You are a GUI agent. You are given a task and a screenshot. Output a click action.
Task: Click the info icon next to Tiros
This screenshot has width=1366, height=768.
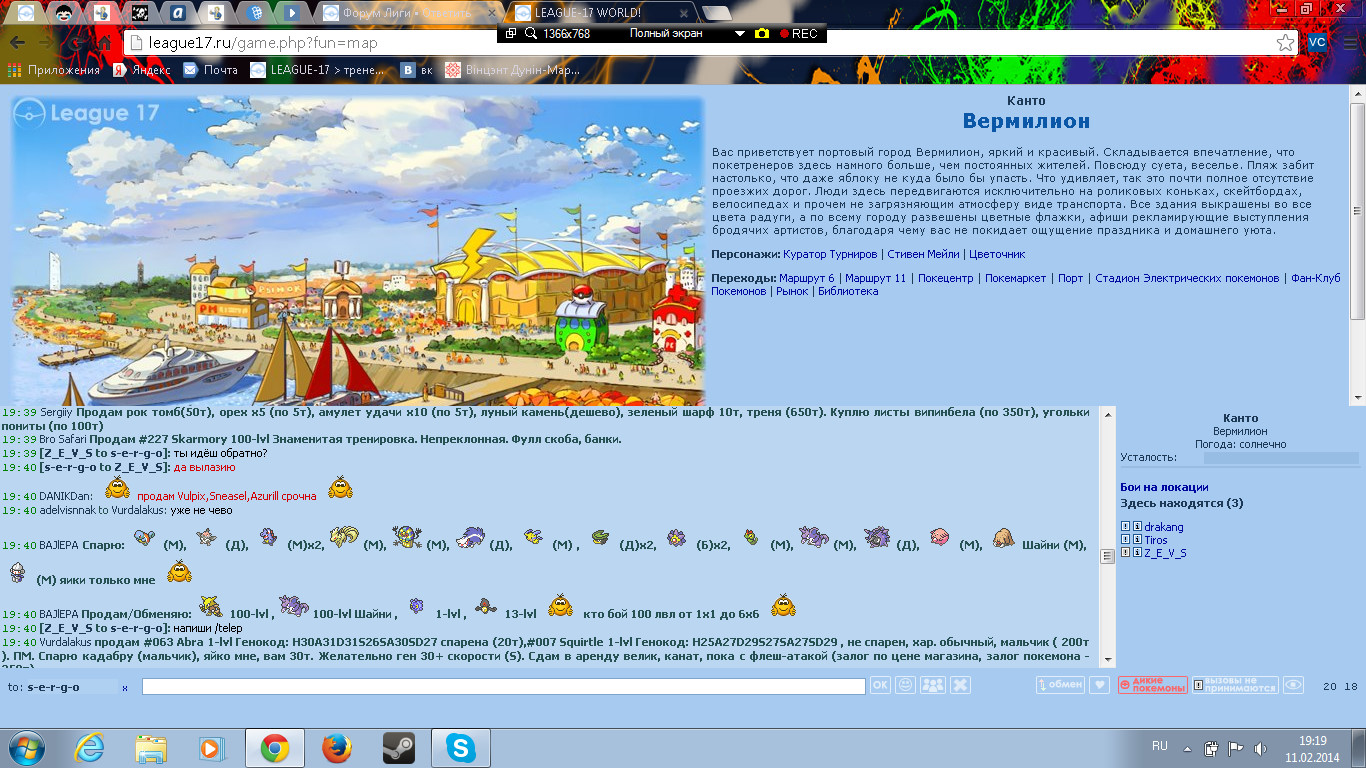tap(1137, 540)
